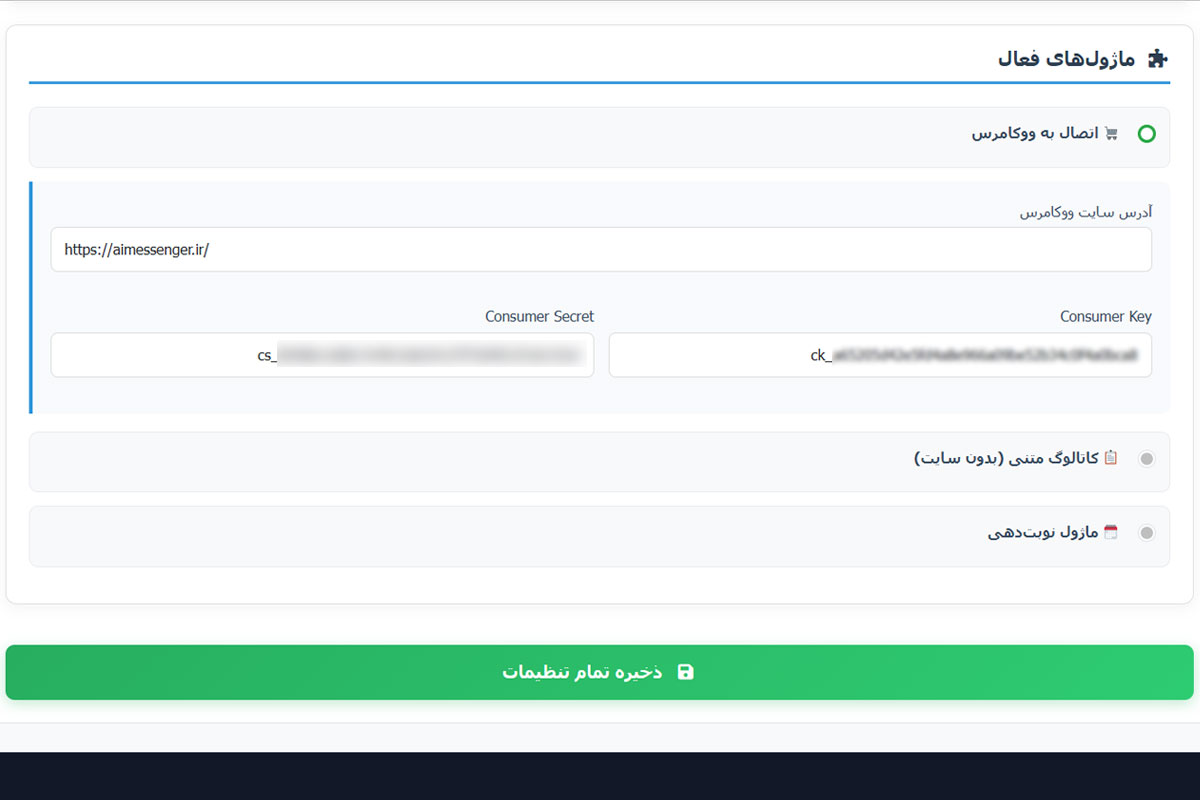Click the 'Consumer Key' field label
The width and height of the screenshot is (1200, 800).
click(1105, 316)
